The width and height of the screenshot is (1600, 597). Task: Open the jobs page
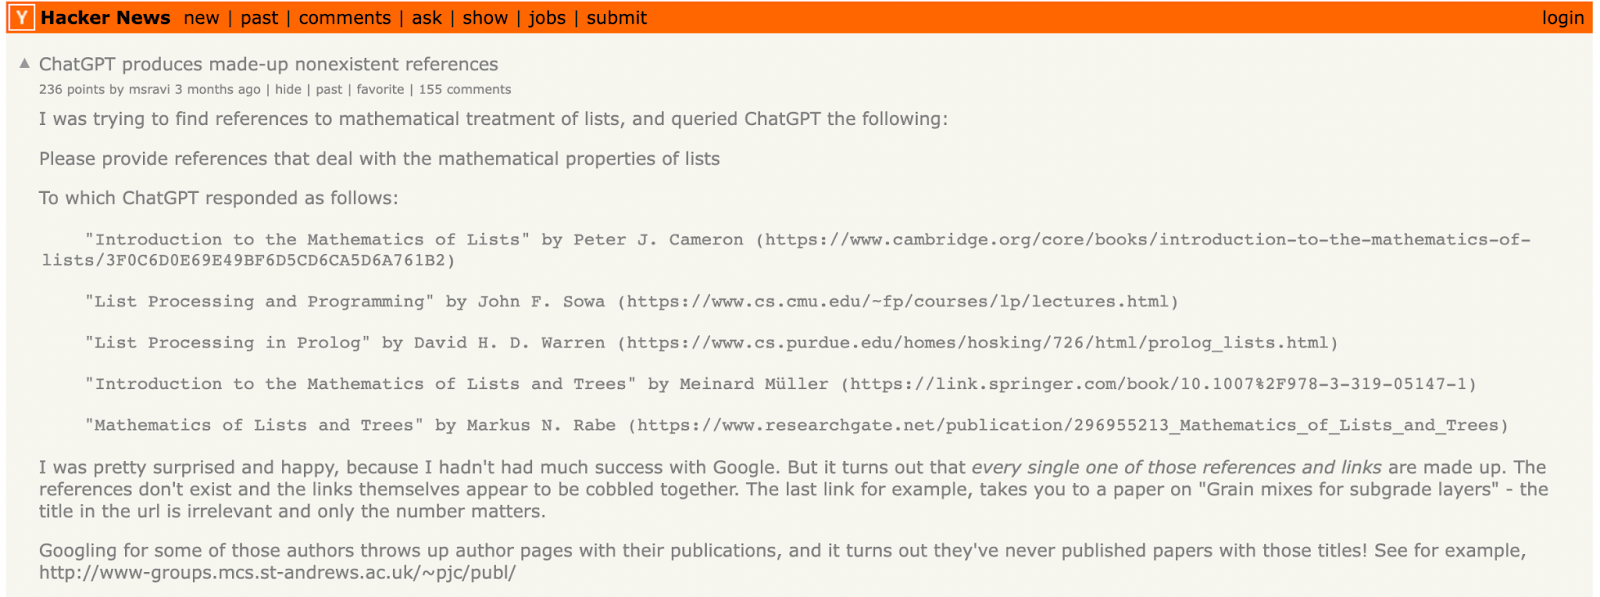click(547, 17)
